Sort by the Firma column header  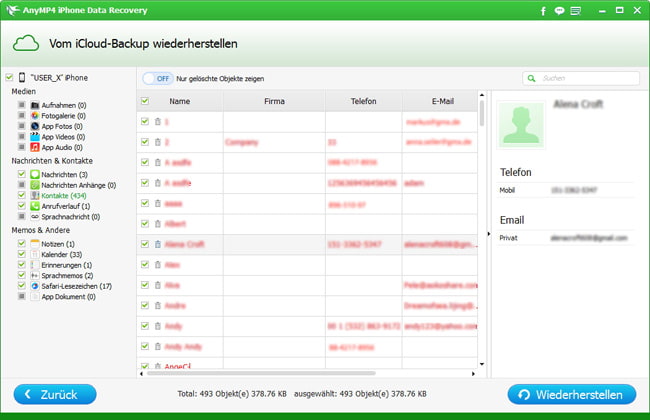point(274,101)
